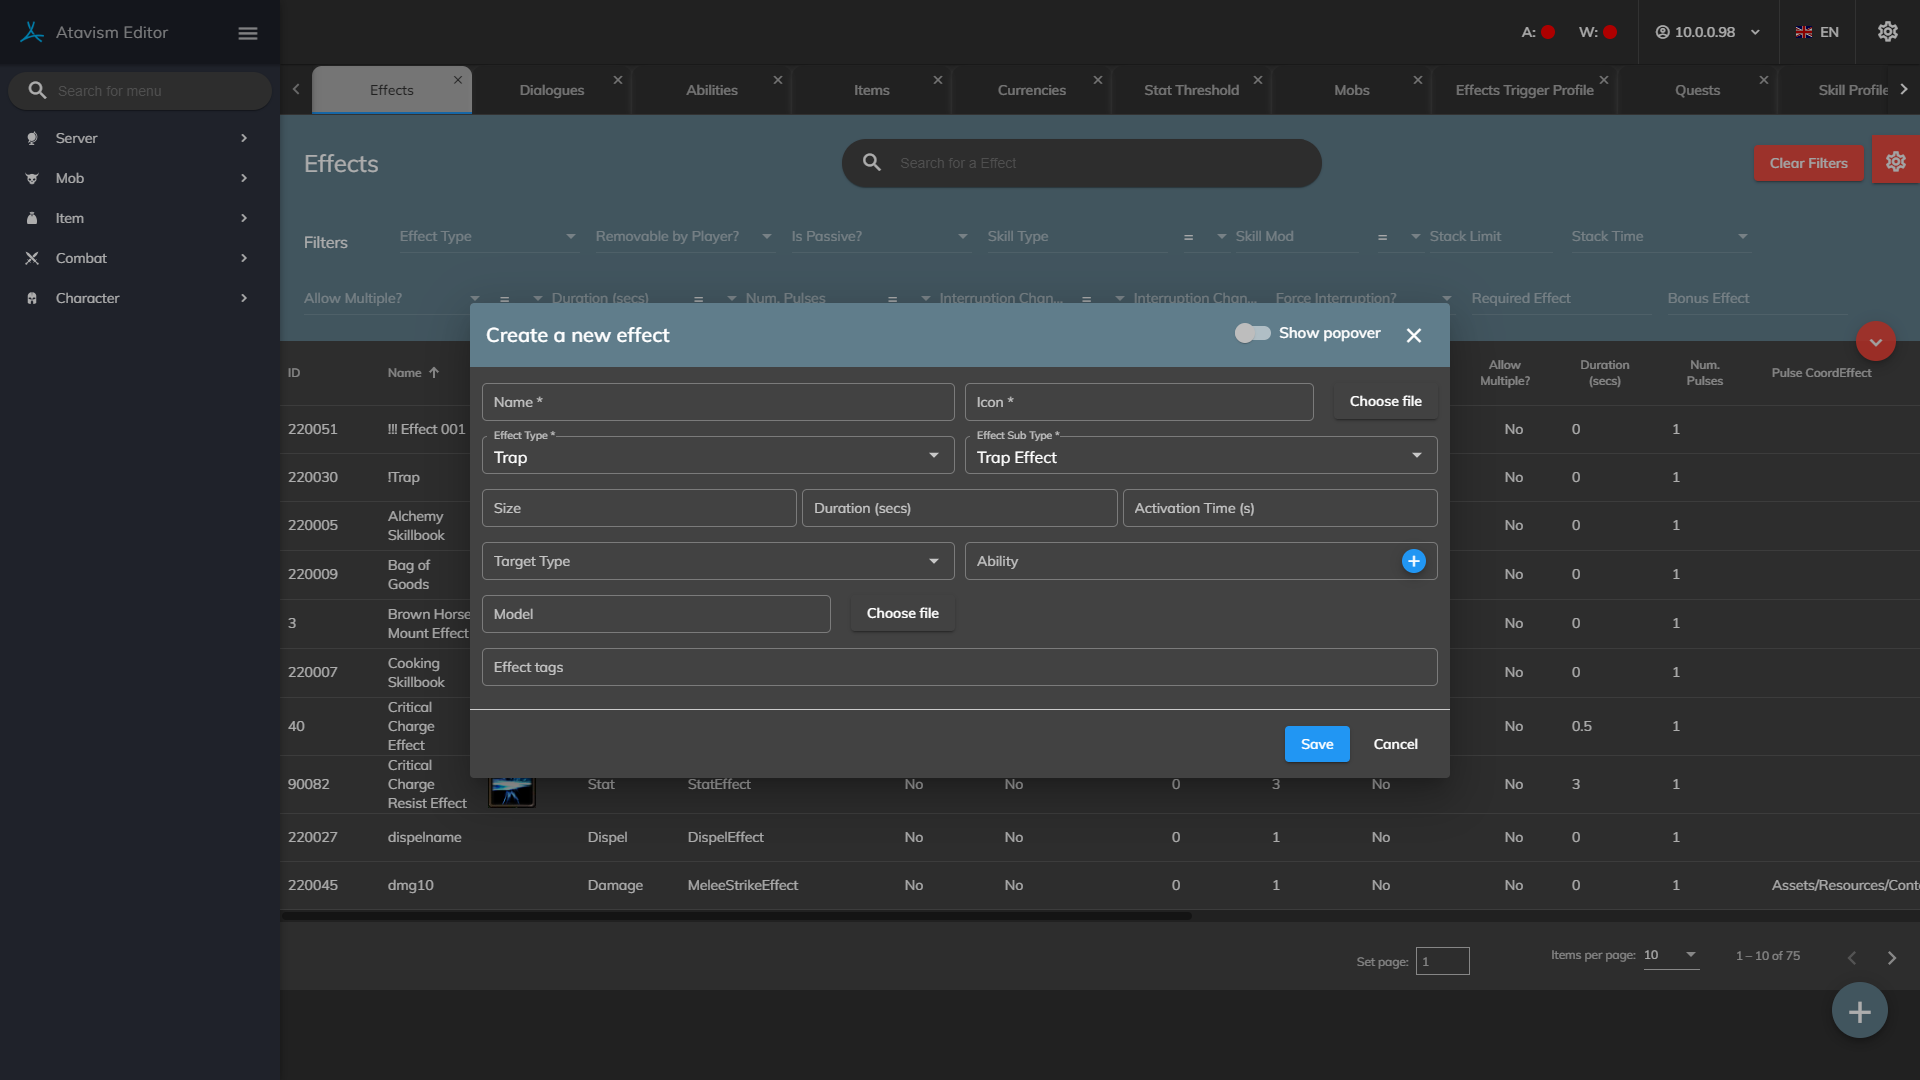
Task: Click the Name input field
Action: click(717, 402)
